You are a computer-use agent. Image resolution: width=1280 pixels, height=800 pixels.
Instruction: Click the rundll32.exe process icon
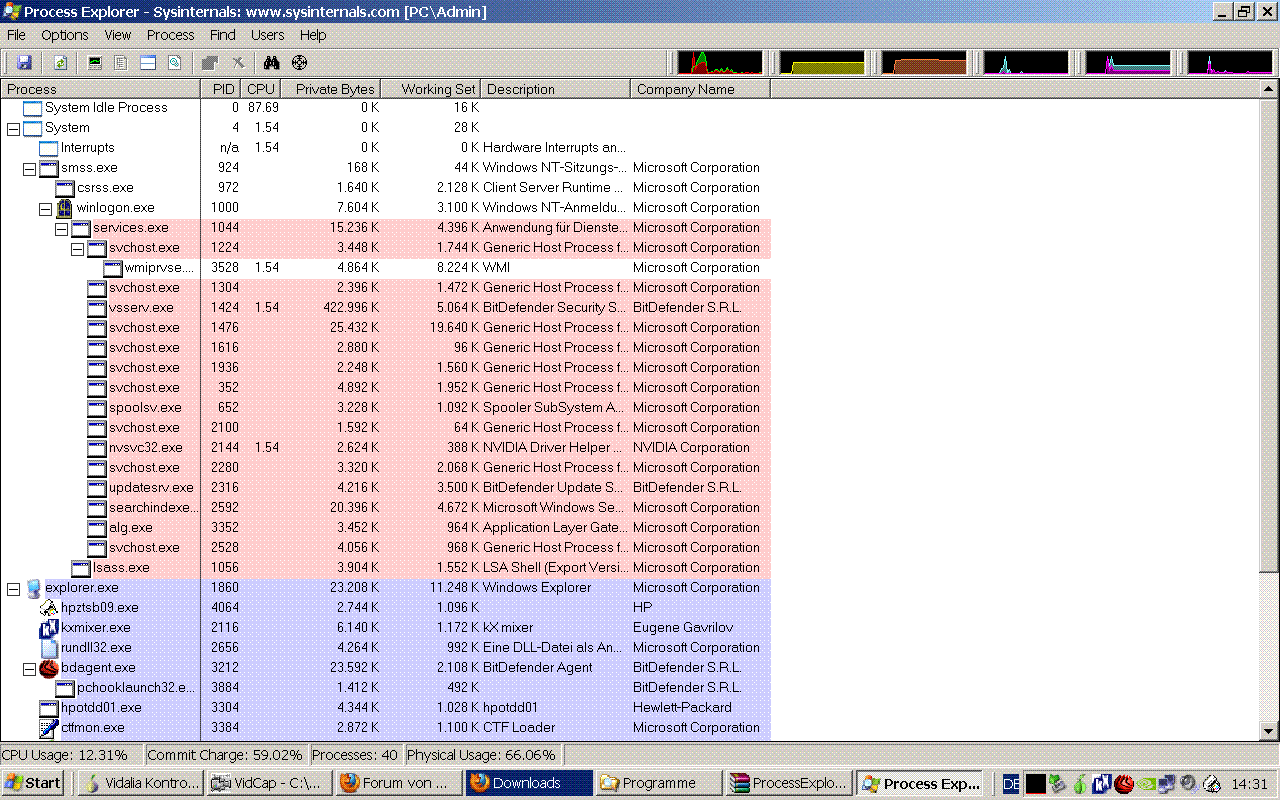[48, 647]
